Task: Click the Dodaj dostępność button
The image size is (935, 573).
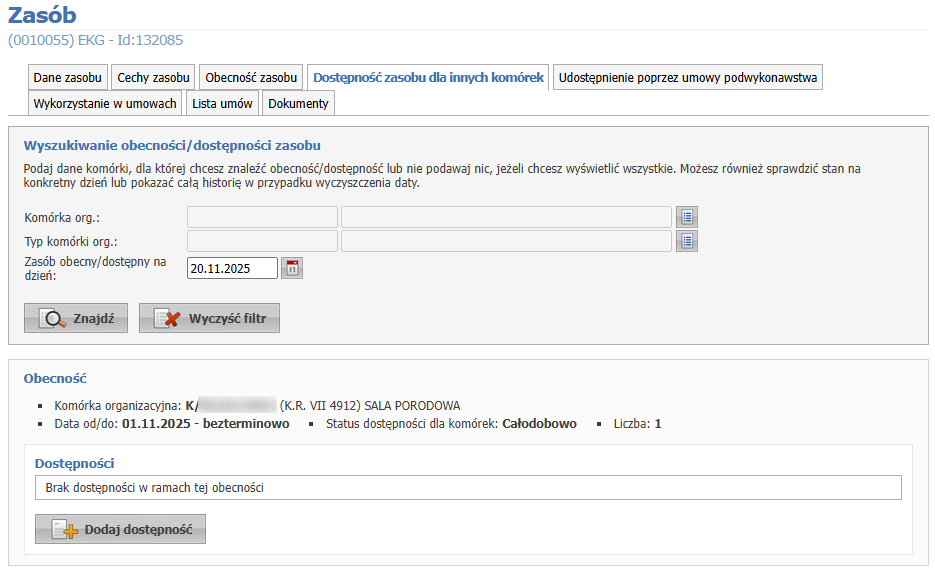Action: 120,530
